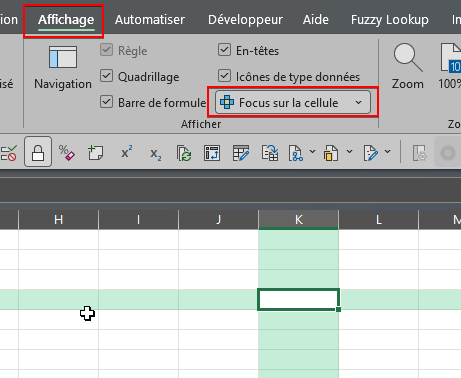Click the percent eraser icon
The image size is (461, 378).
[x=67, y=153]
